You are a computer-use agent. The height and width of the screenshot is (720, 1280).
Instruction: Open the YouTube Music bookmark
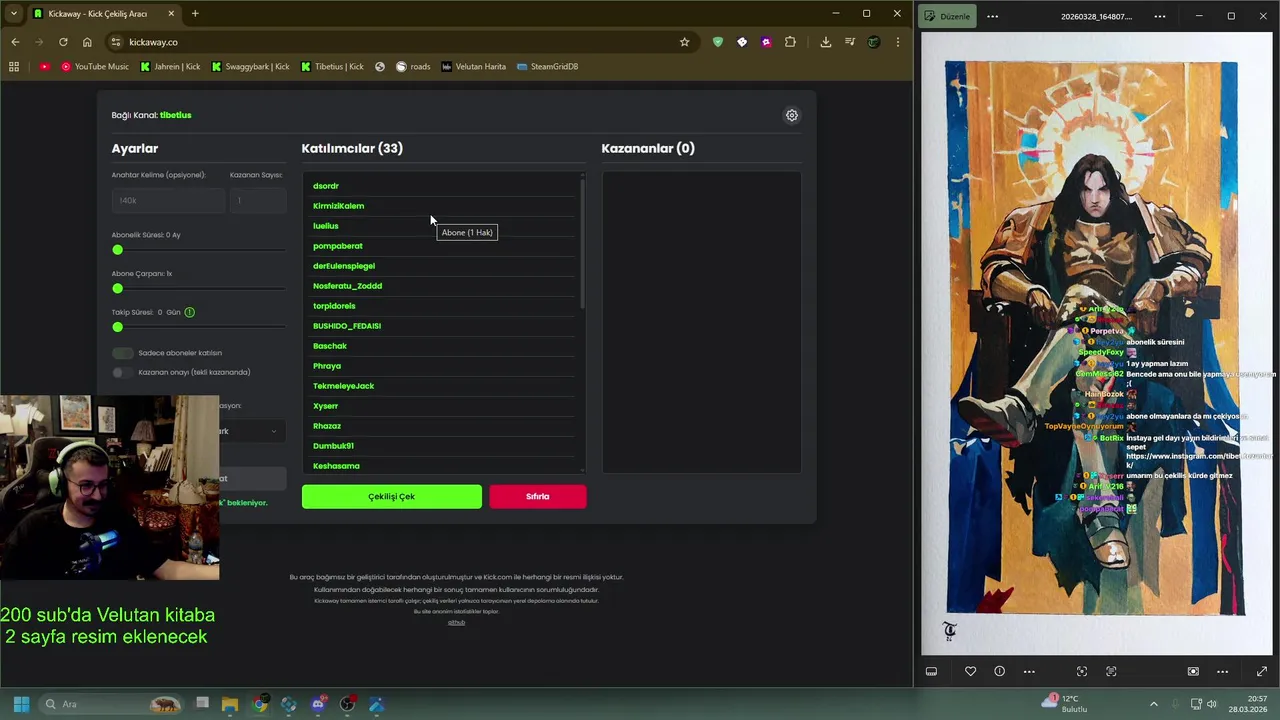pyautogui.click(x=95, y=67)
